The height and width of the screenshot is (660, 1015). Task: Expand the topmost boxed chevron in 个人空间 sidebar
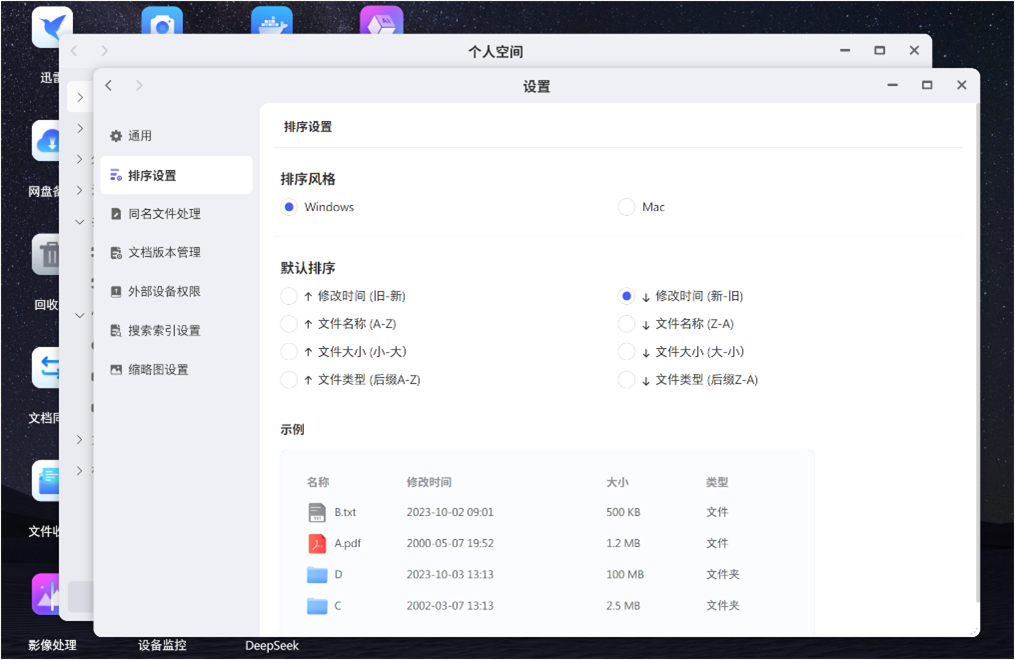[x=80, y=98]
